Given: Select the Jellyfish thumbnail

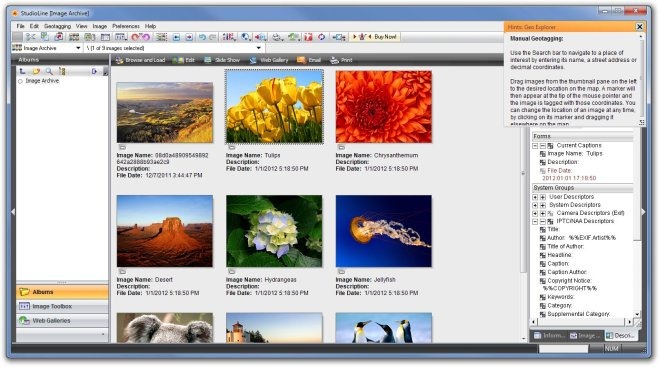Looking at the screenshot, I should point(384,231).
